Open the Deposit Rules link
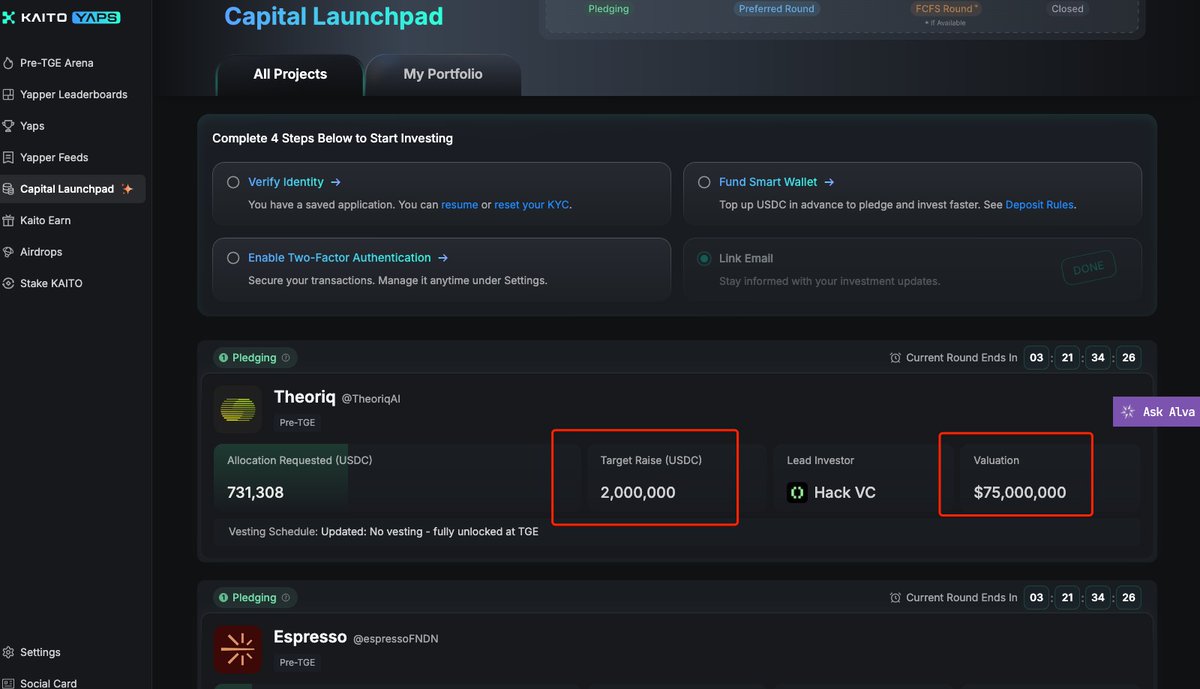This screenshot has width=1200, height=689. coord(1039,205)
